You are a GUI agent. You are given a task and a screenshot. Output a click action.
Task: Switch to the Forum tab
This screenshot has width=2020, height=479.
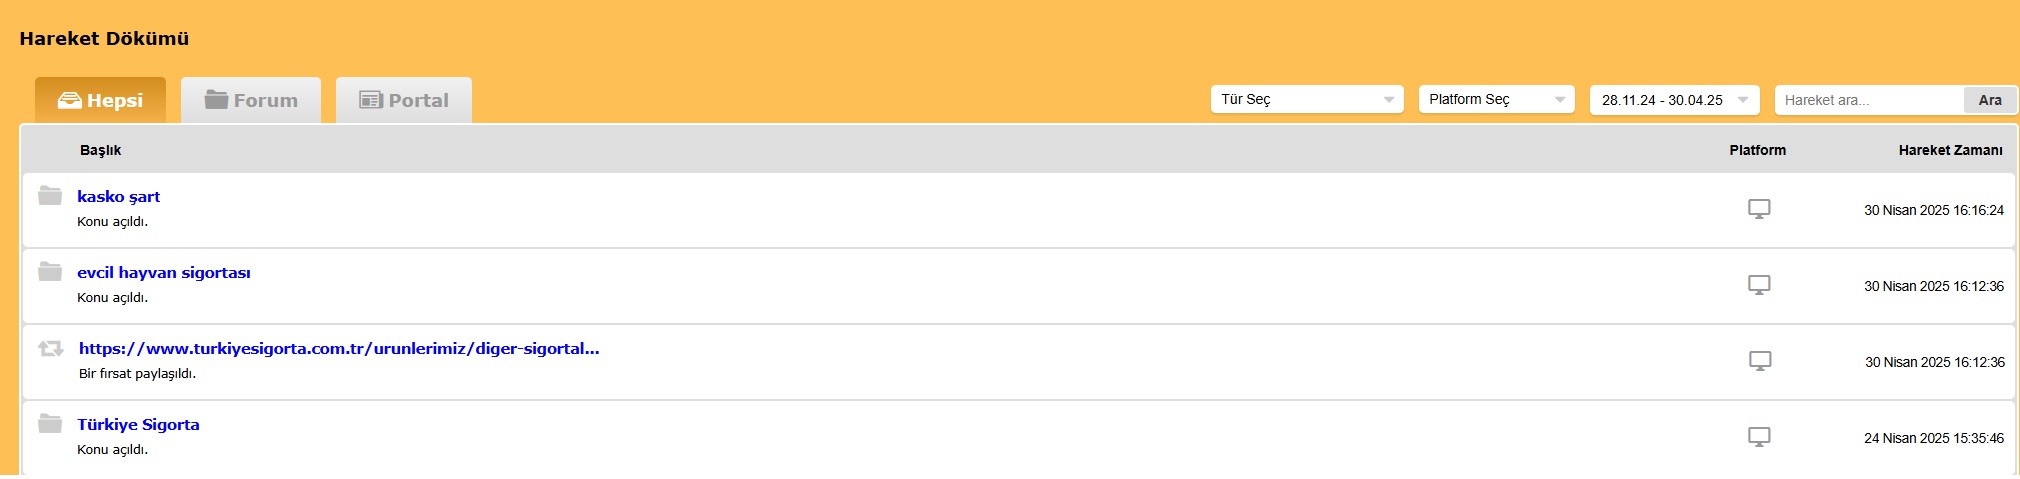pyautogui.click(x=251, y=100)
